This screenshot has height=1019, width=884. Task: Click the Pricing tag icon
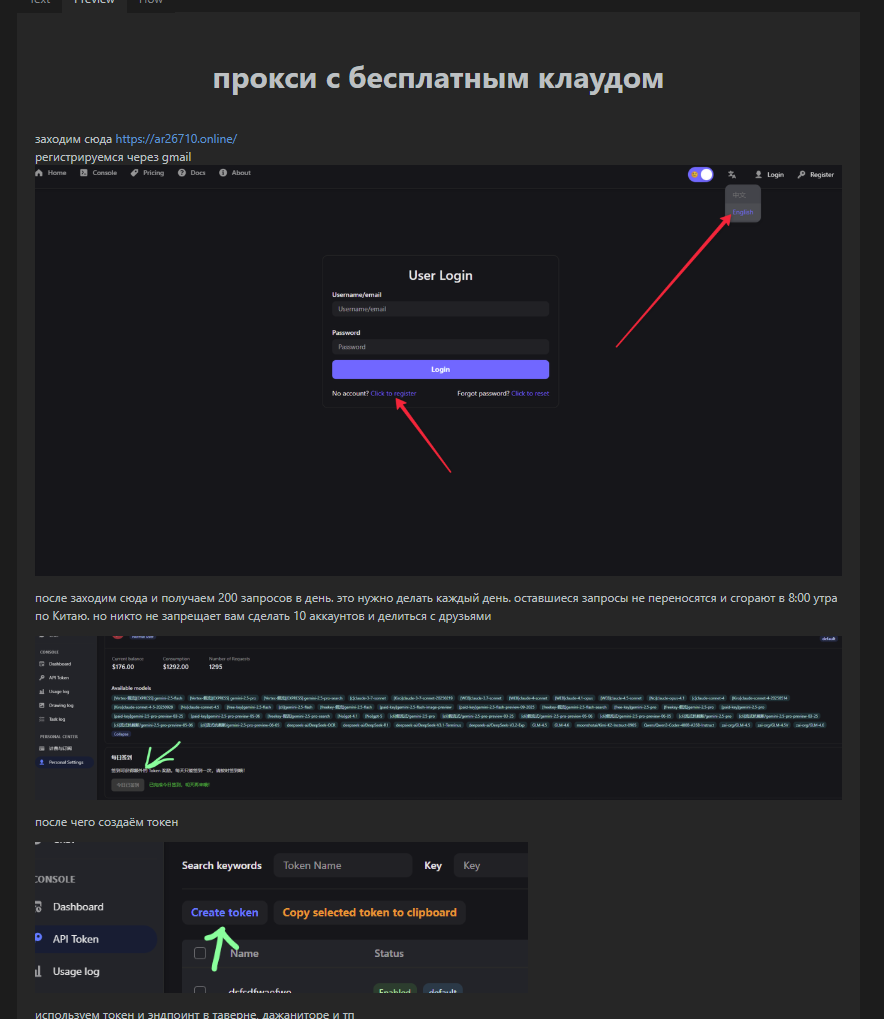click(135, 173)
